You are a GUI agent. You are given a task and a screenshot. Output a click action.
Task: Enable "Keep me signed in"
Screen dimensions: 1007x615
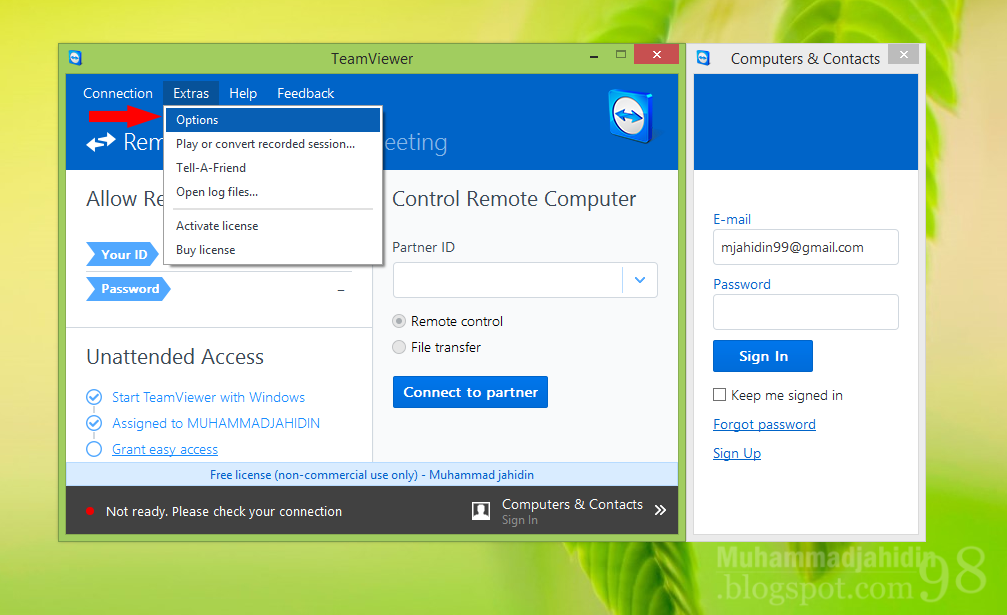point(719,395)
